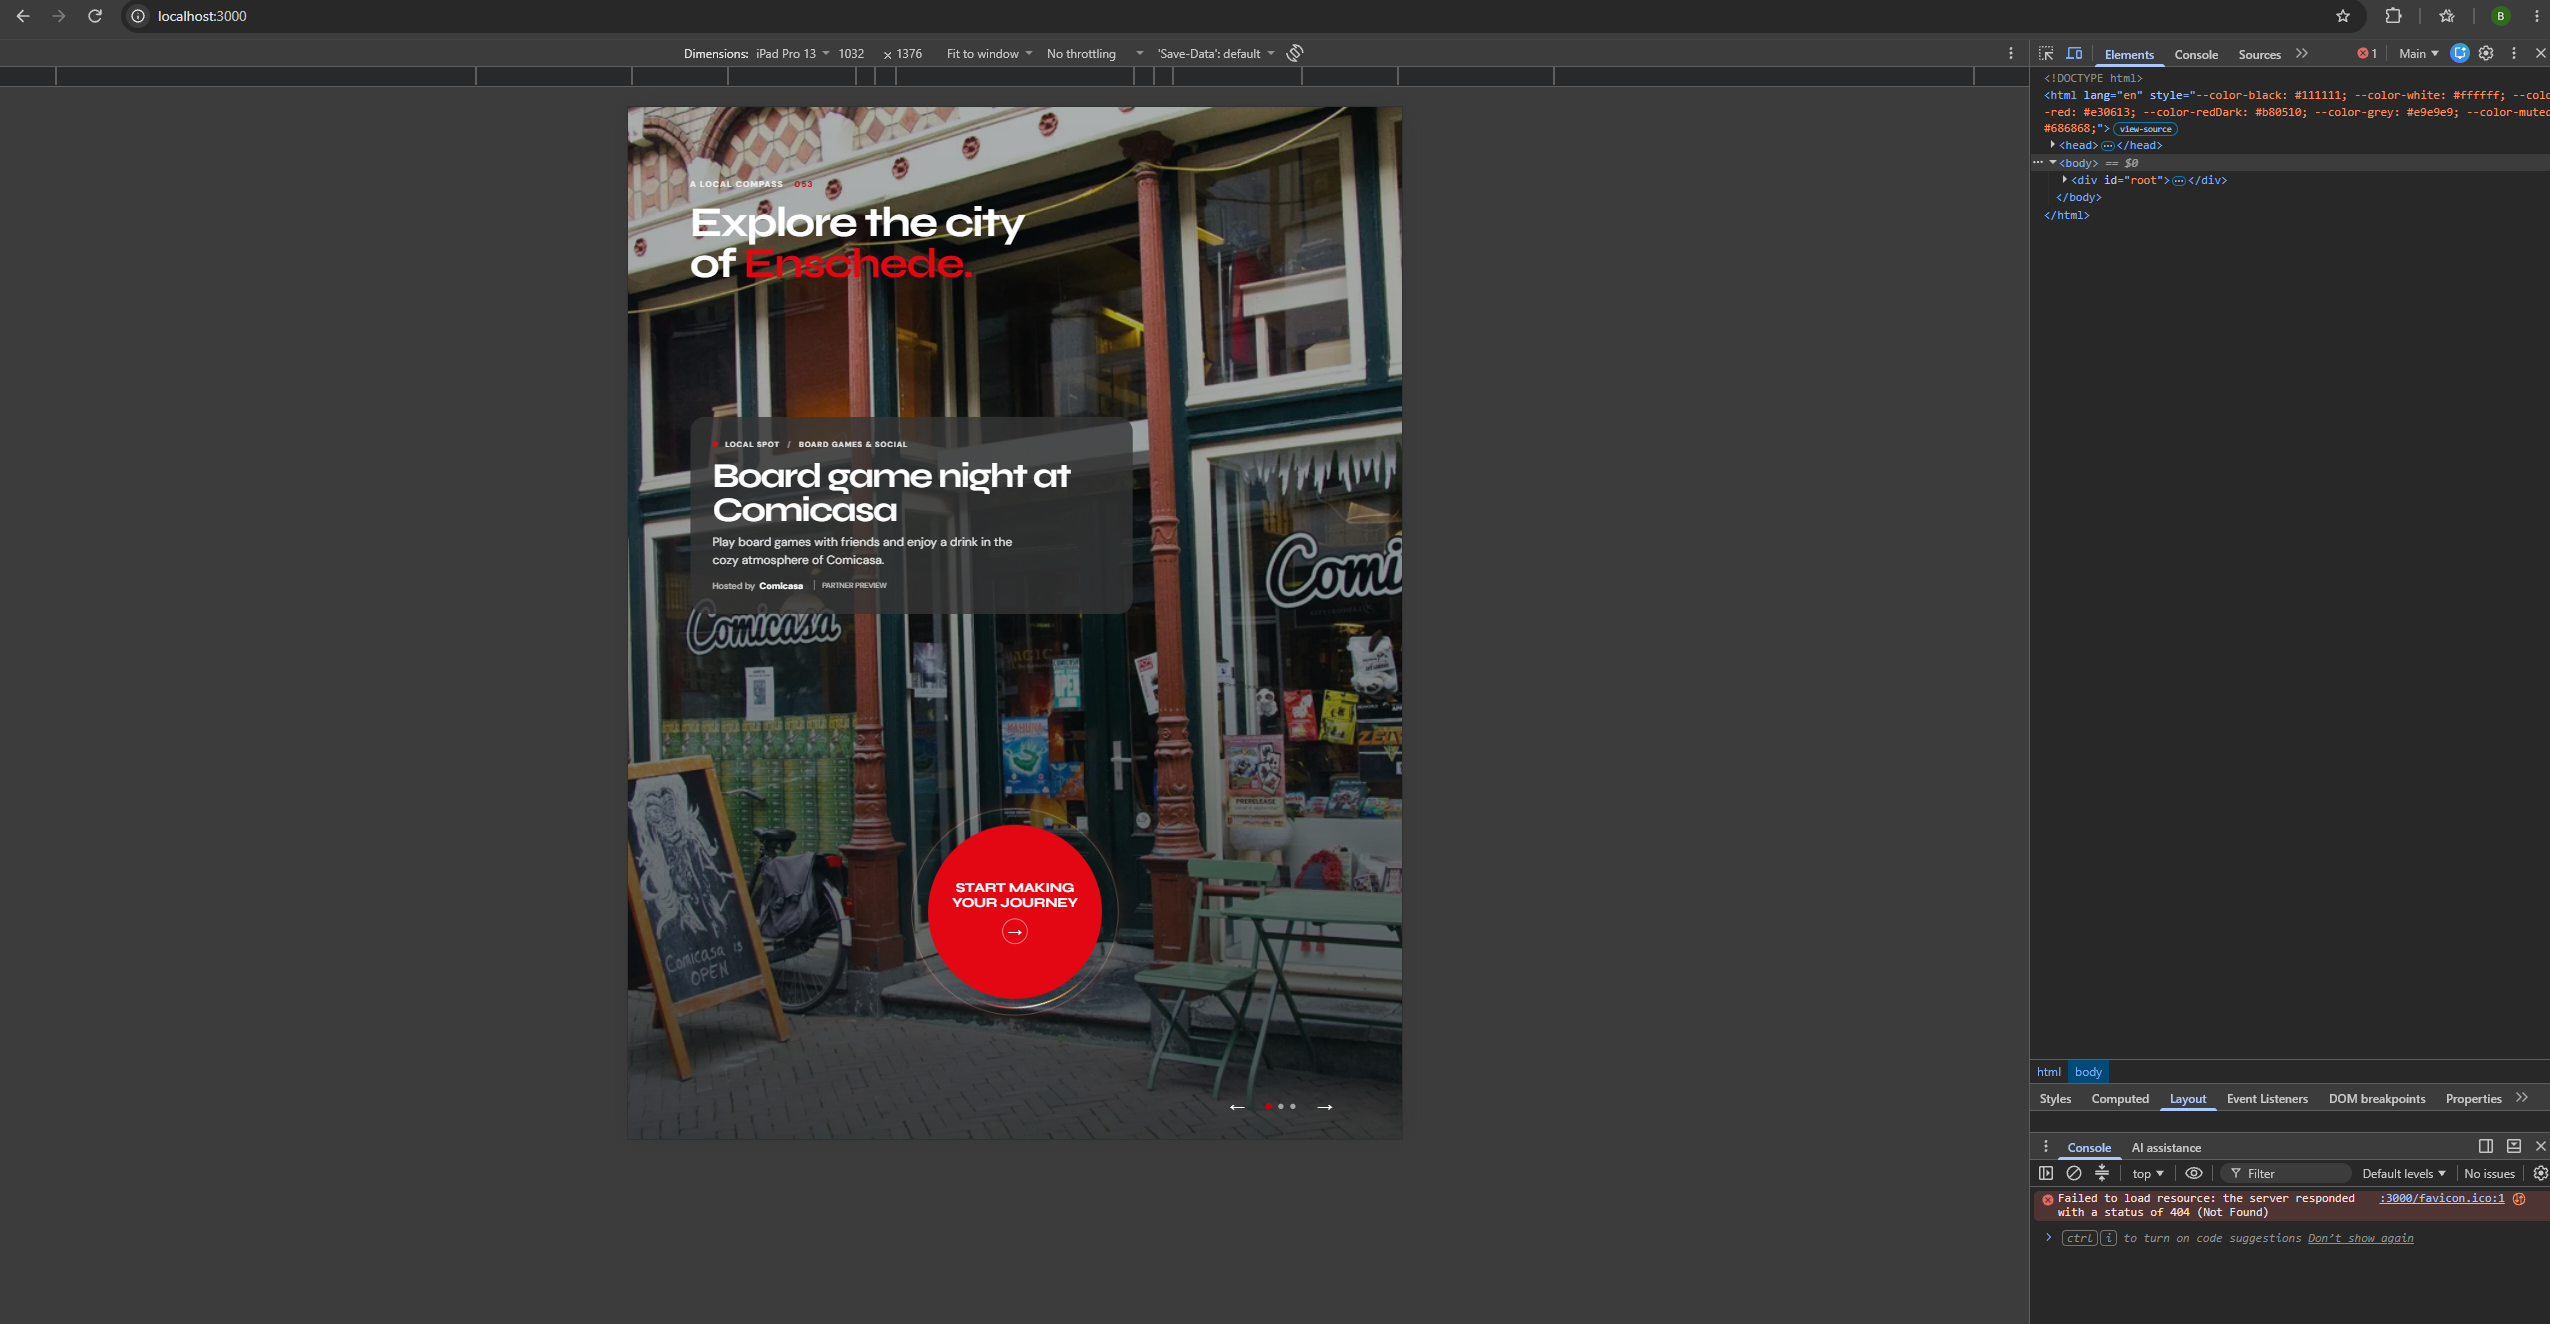Open DevTools customize menu with three dots
This screenshot has width=2550, height=1324.
click(2514, 54)
